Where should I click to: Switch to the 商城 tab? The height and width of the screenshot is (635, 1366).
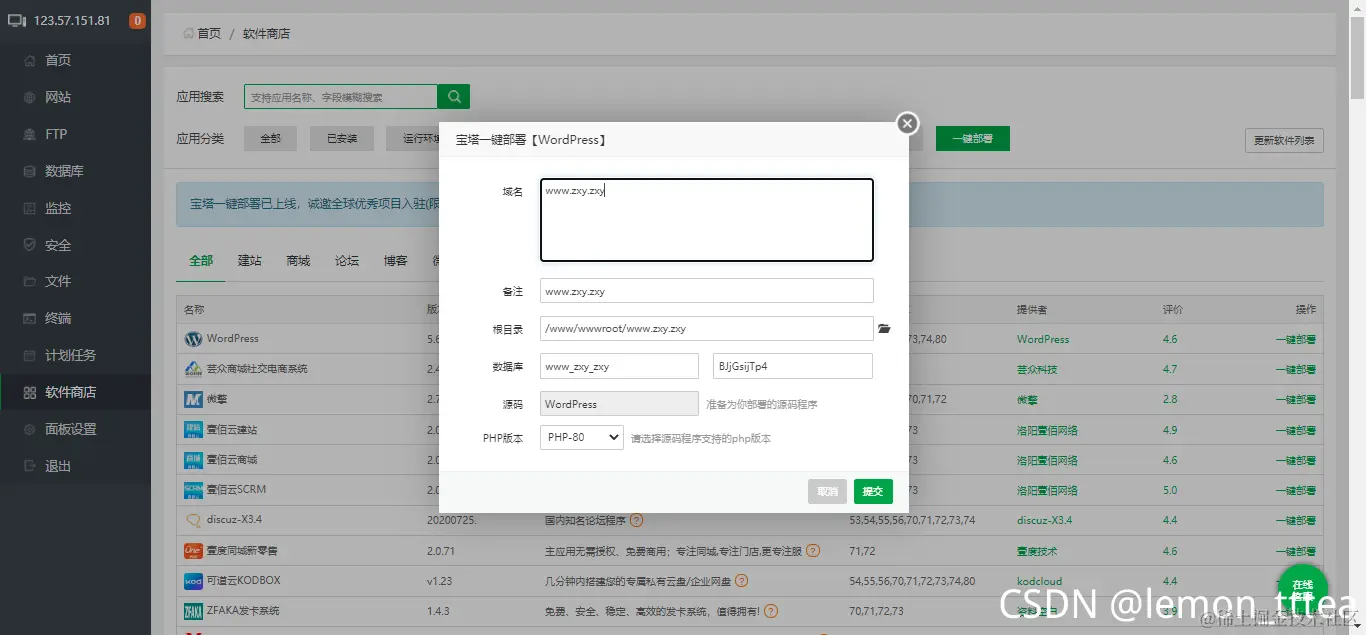click(x=298, y=260)
